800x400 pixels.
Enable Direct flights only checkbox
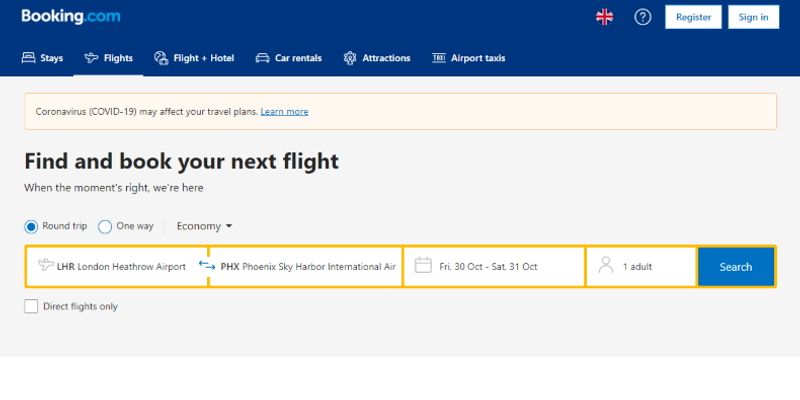coord(31,306)
